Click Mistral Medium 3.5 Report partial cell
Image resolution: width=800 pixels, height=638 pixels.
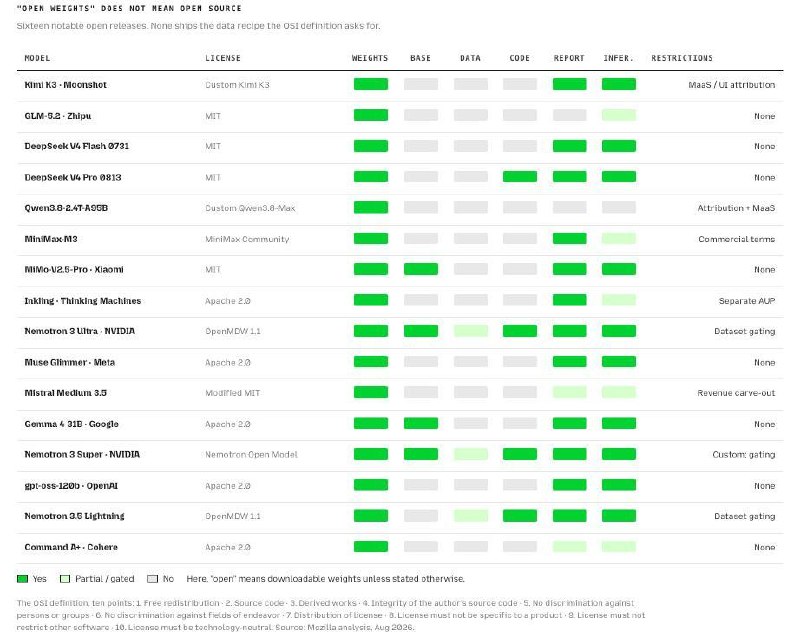pos(569,392)
